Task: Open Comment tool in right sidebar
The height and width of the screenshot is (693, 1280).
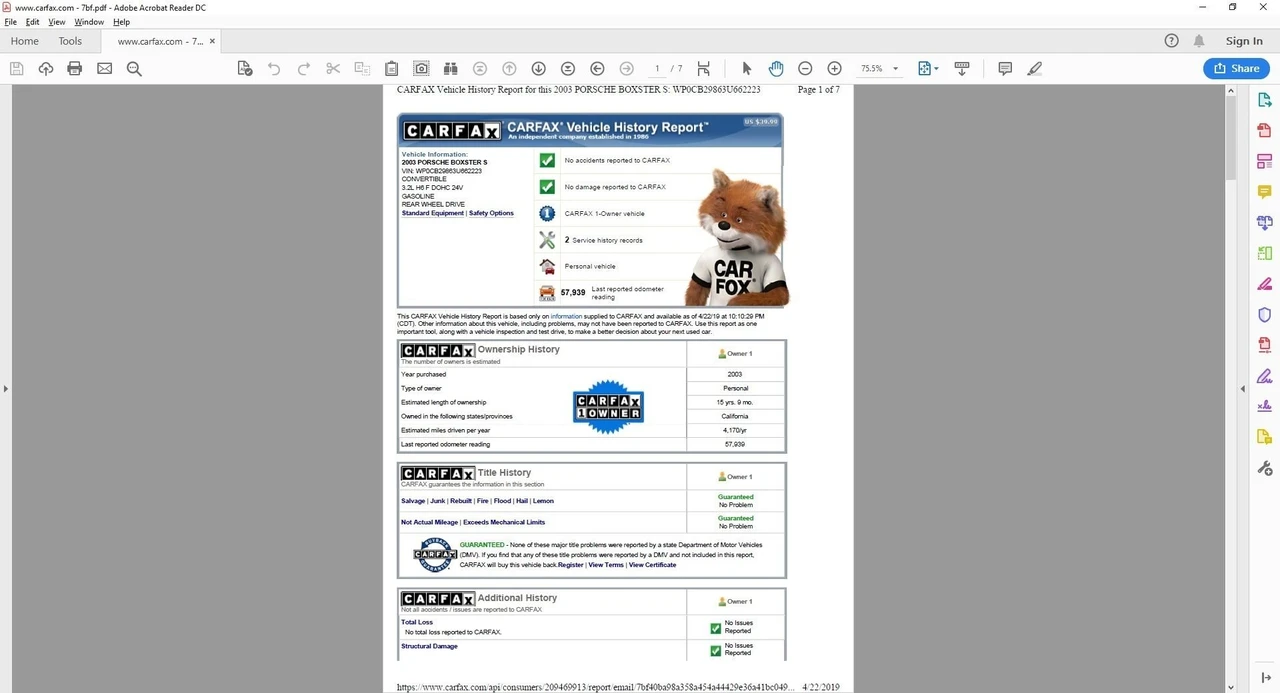Action: click(x=1265, y=192)
